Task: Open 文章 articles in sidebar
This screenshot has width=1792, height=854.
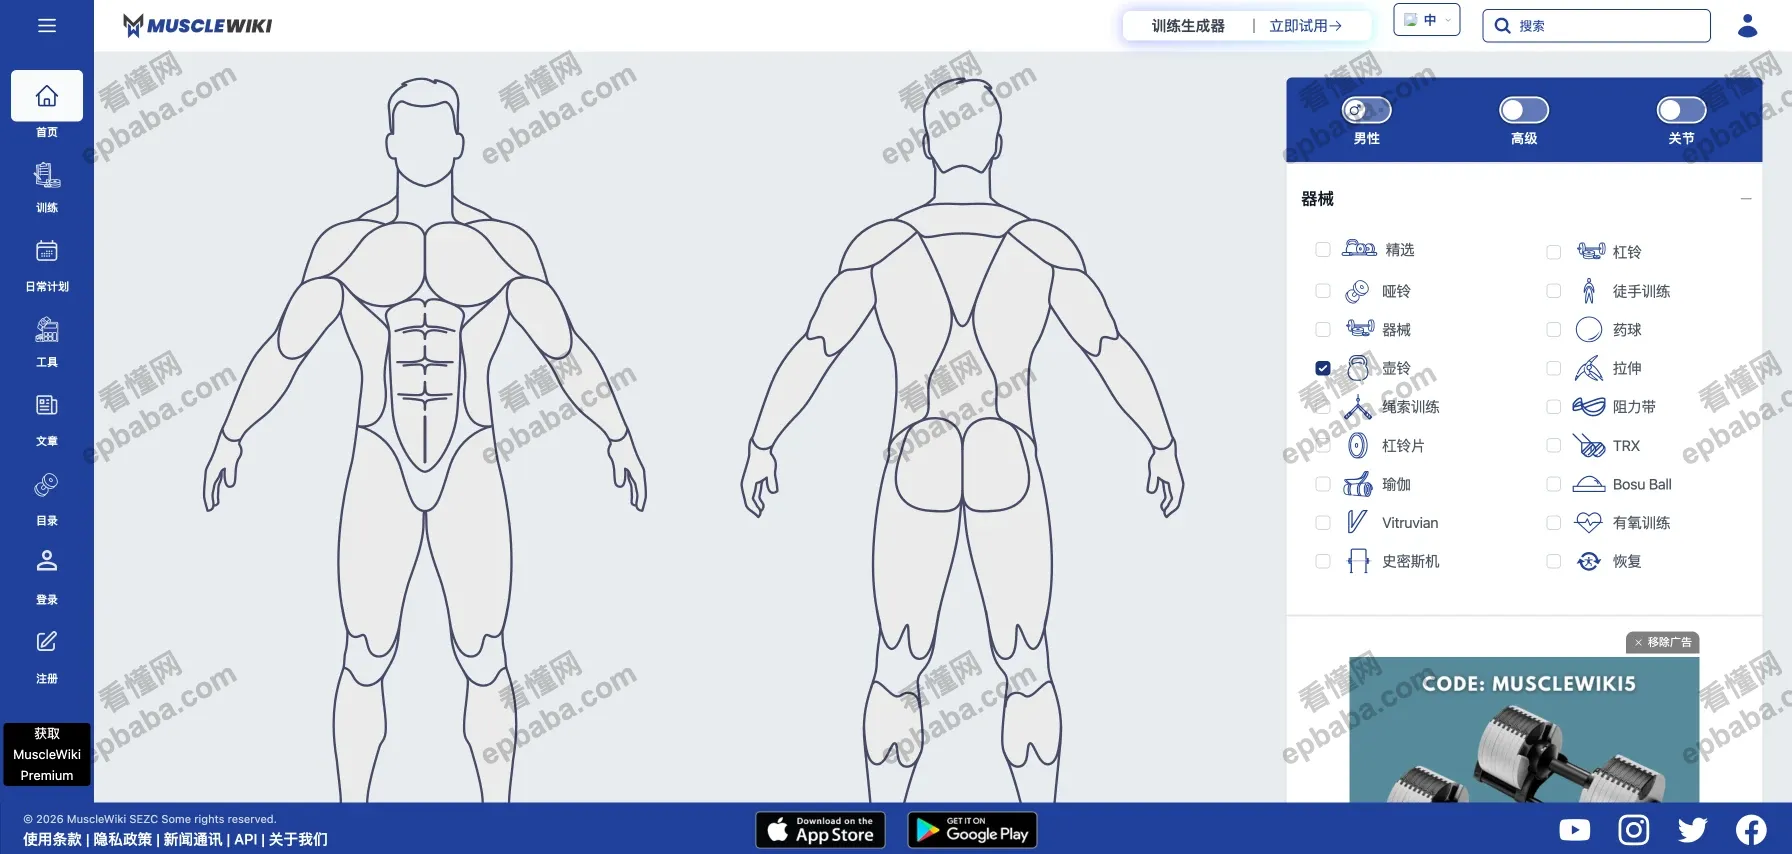Action: click(47, 420)
